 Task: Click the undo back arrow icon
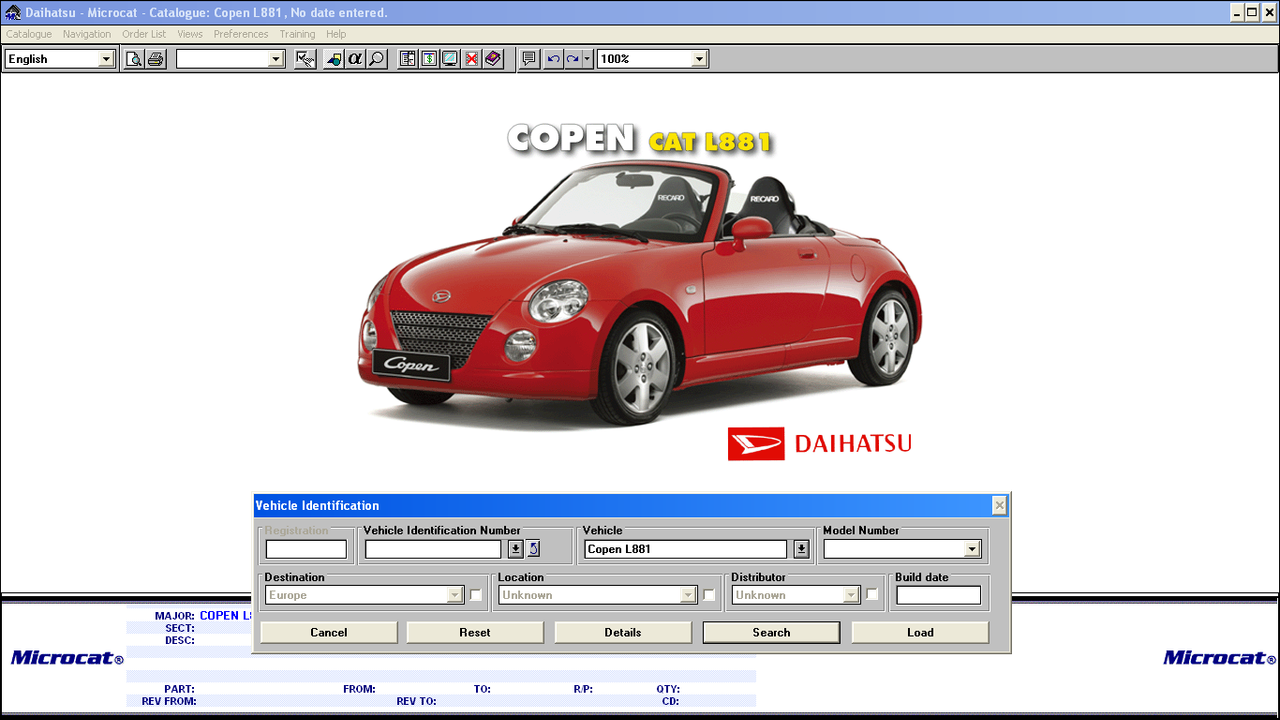[553, 59]
